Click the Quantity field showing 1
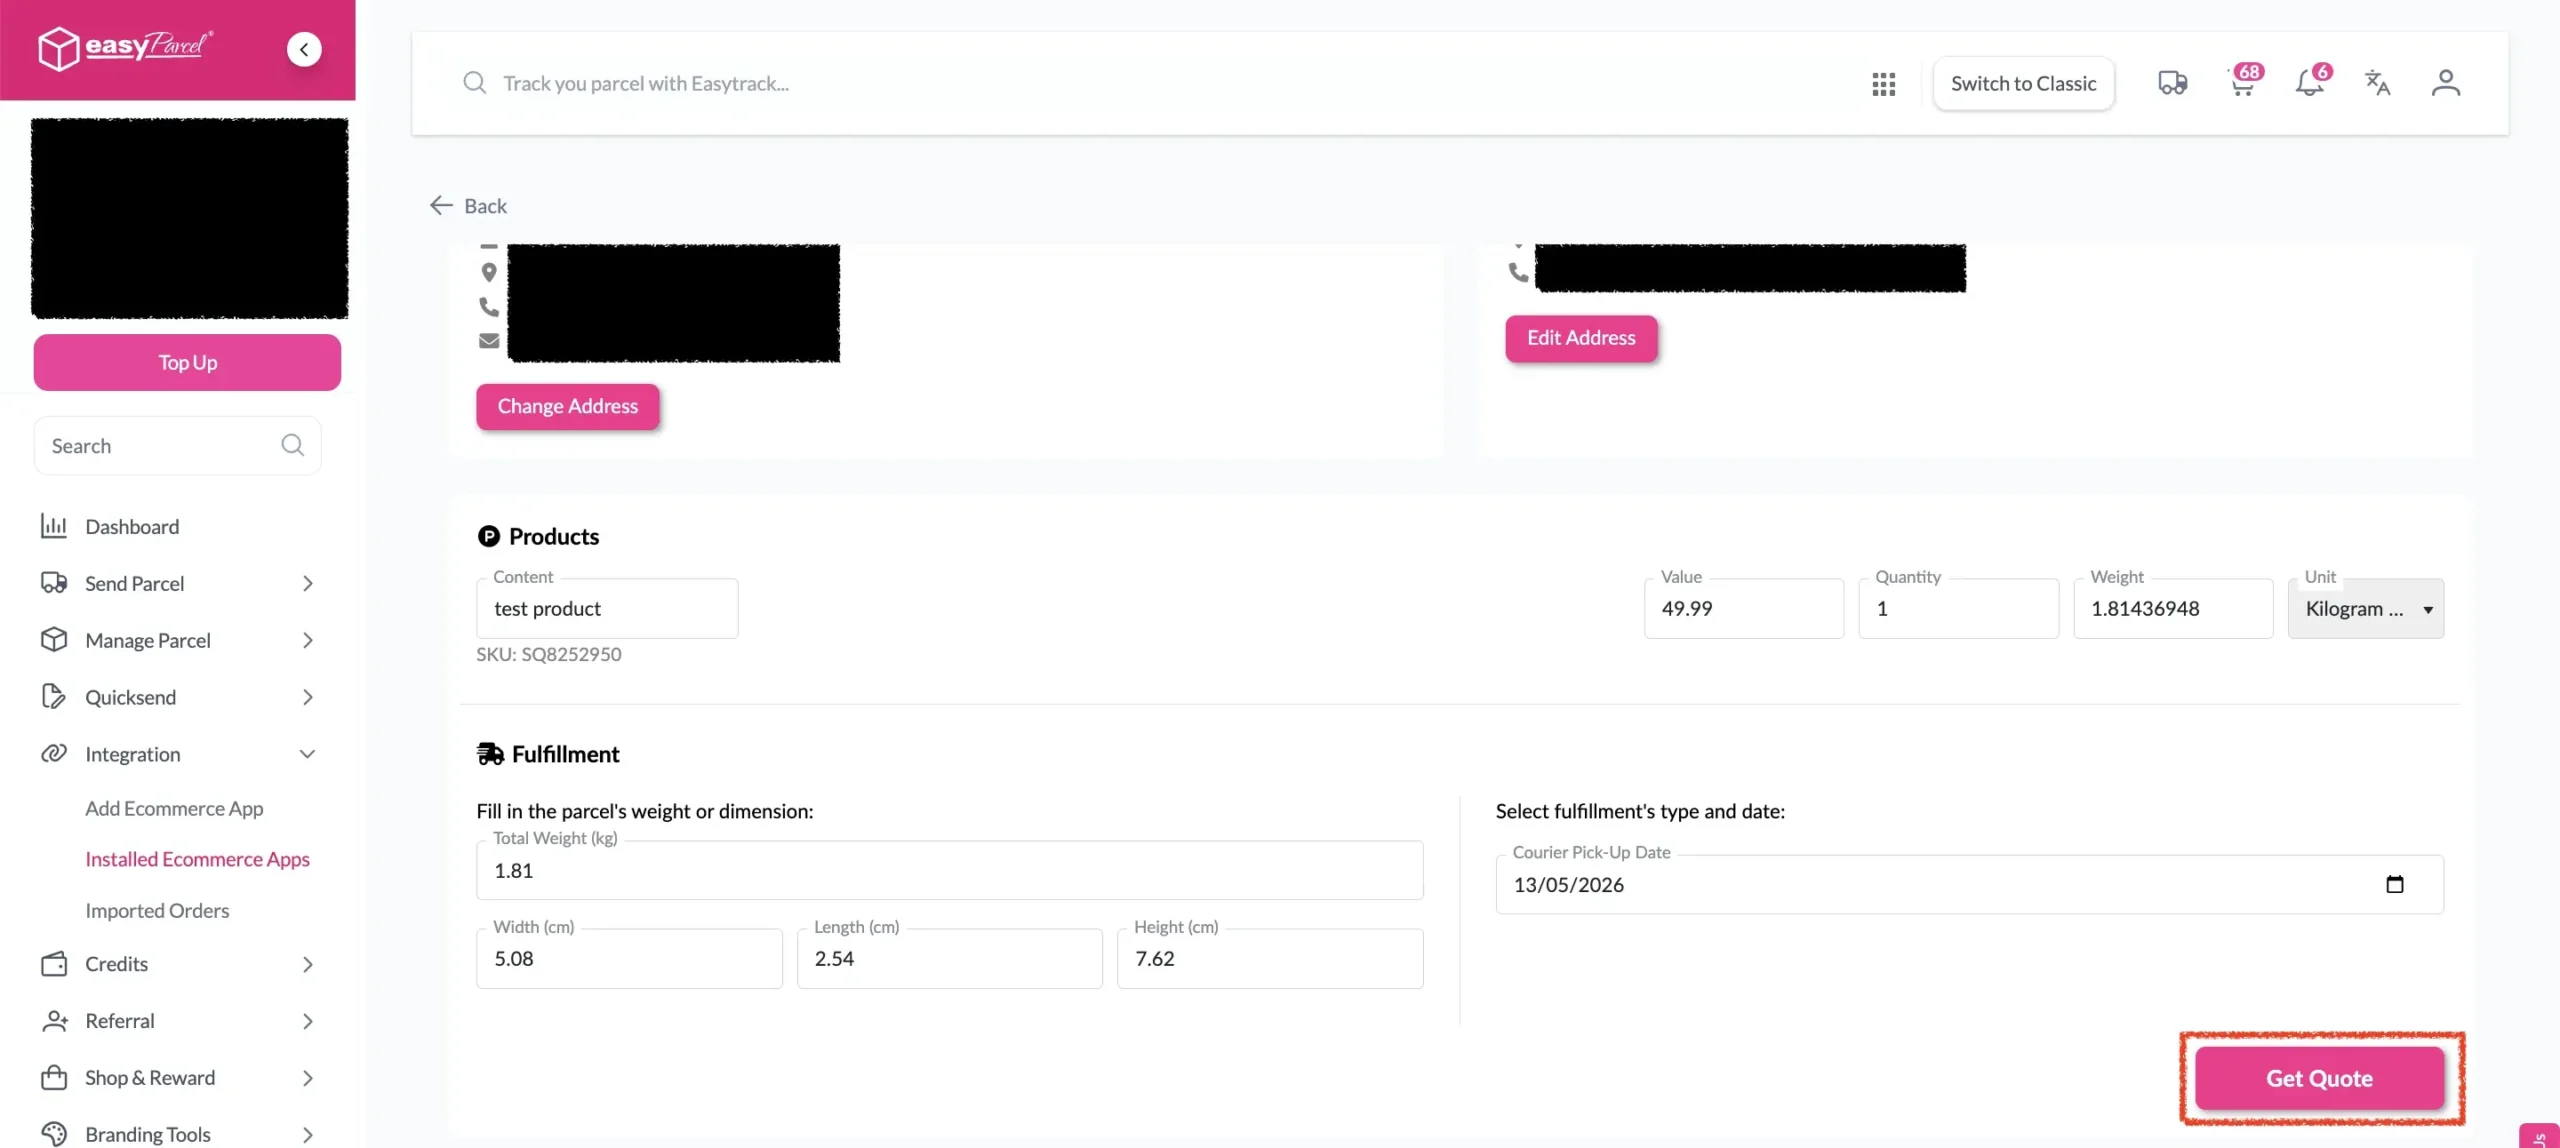 click(1958, 608)
